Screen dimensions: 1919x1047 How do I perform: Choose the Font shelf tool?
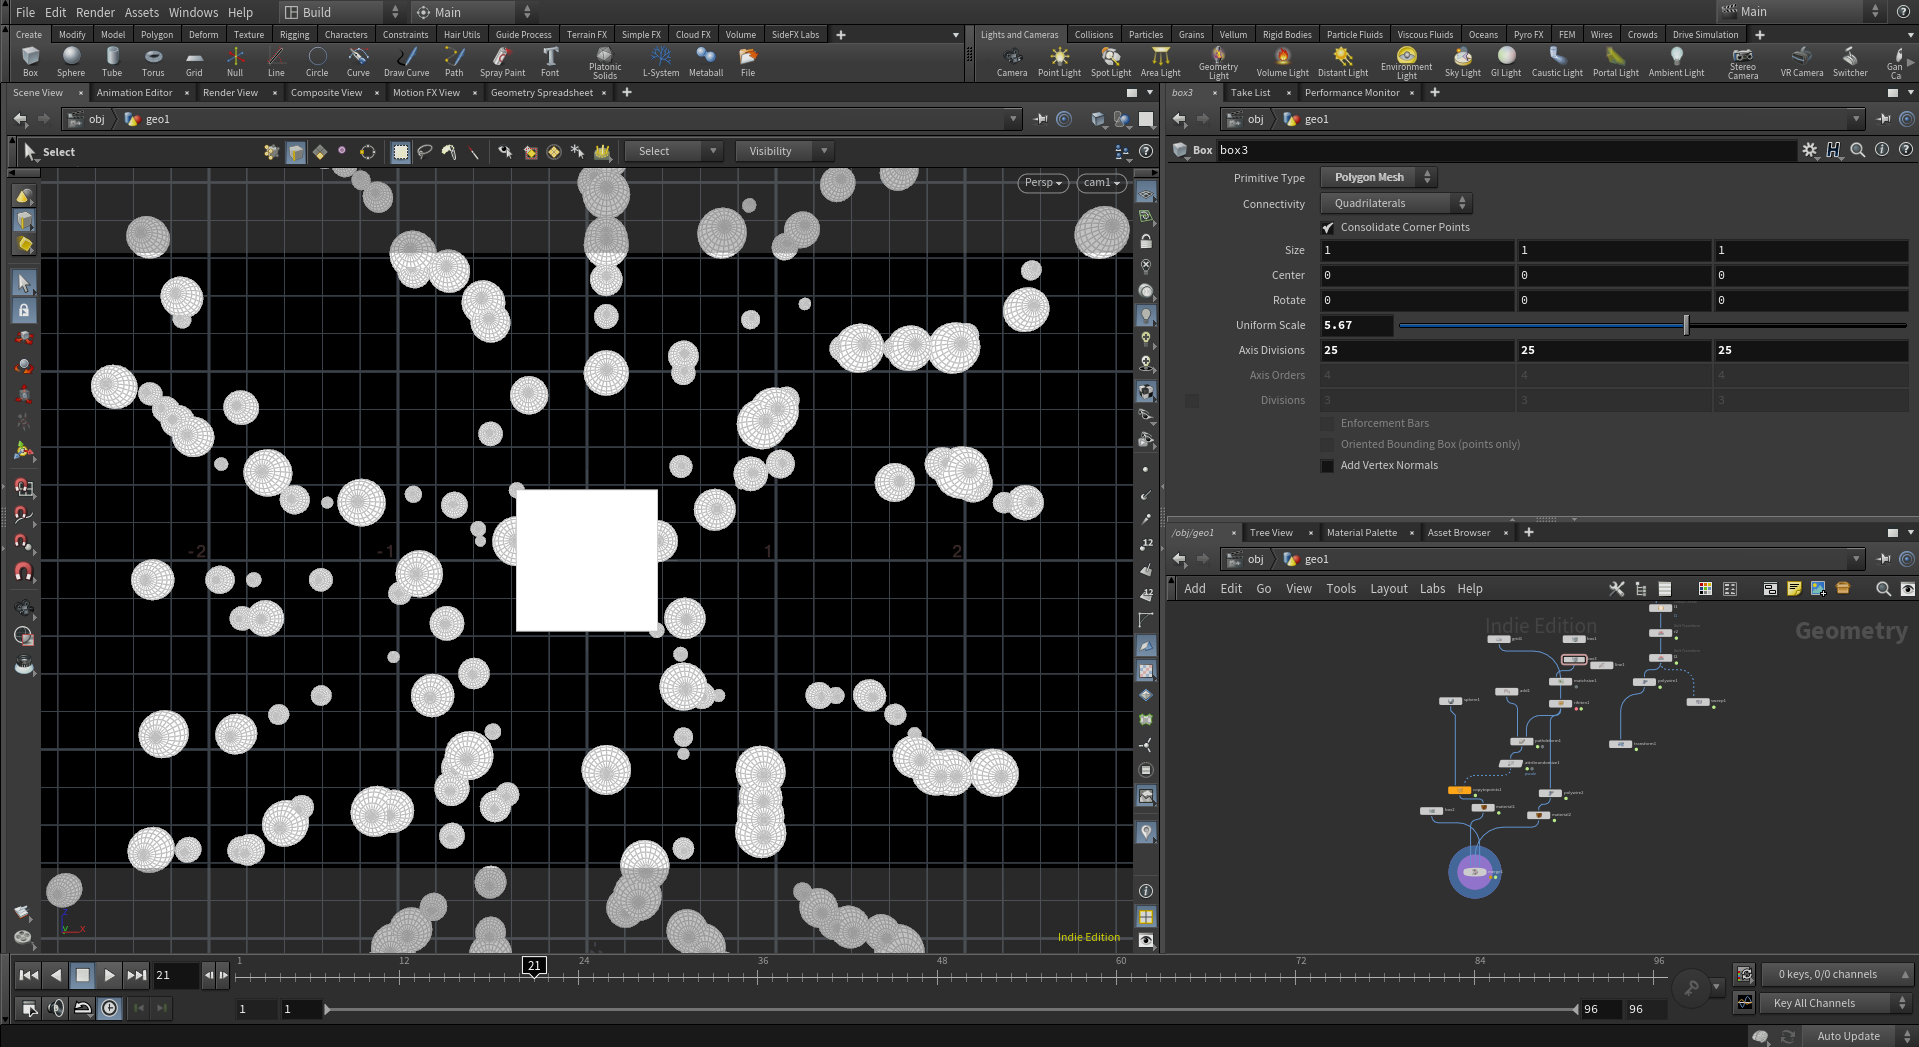(550, 61)
